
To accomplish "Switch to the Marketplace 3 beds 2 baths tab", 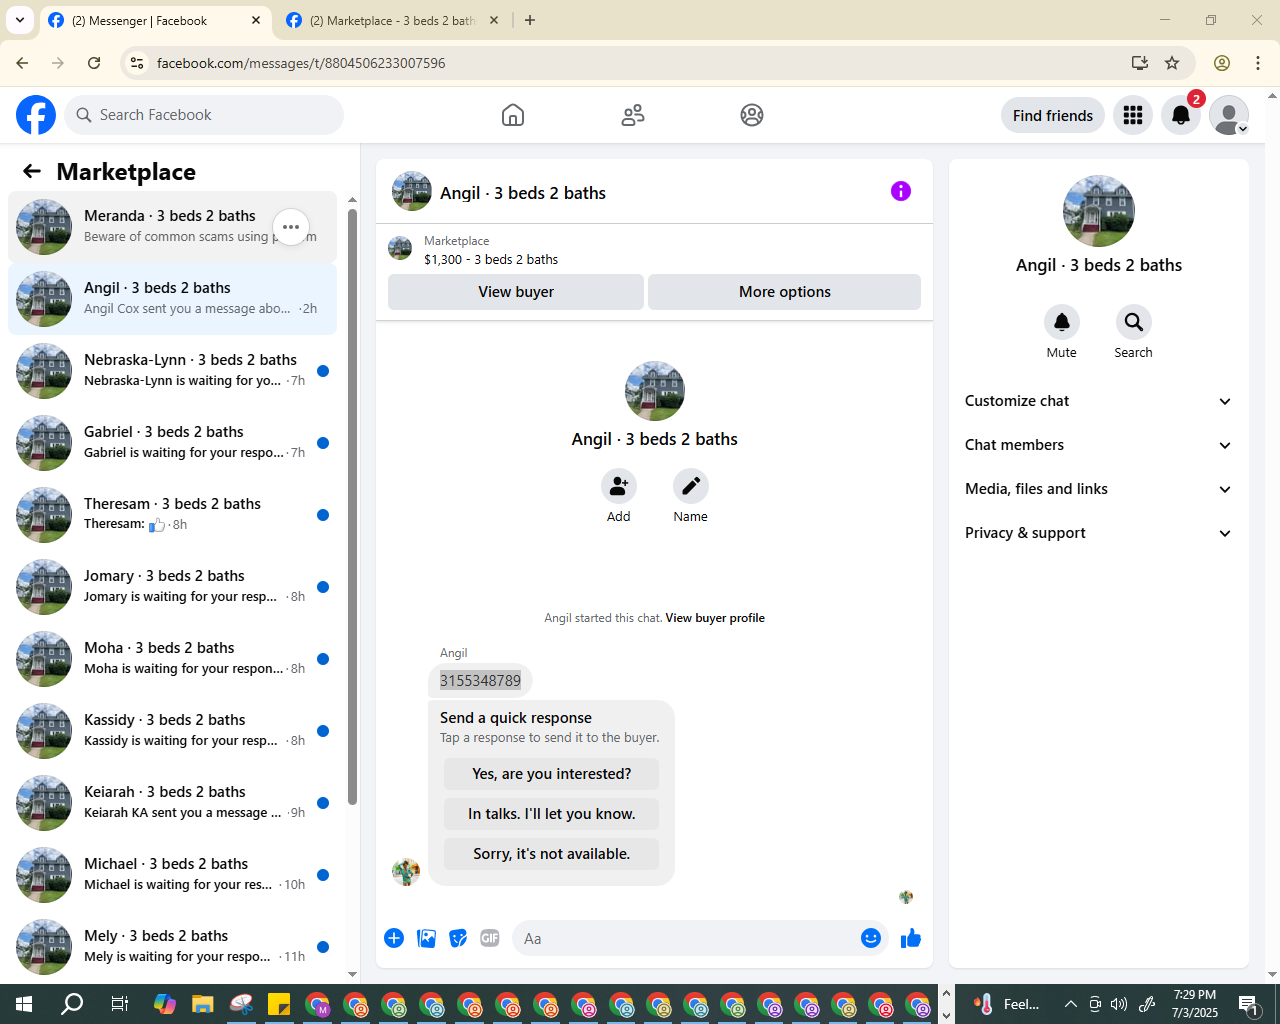I will pos(392,21).
